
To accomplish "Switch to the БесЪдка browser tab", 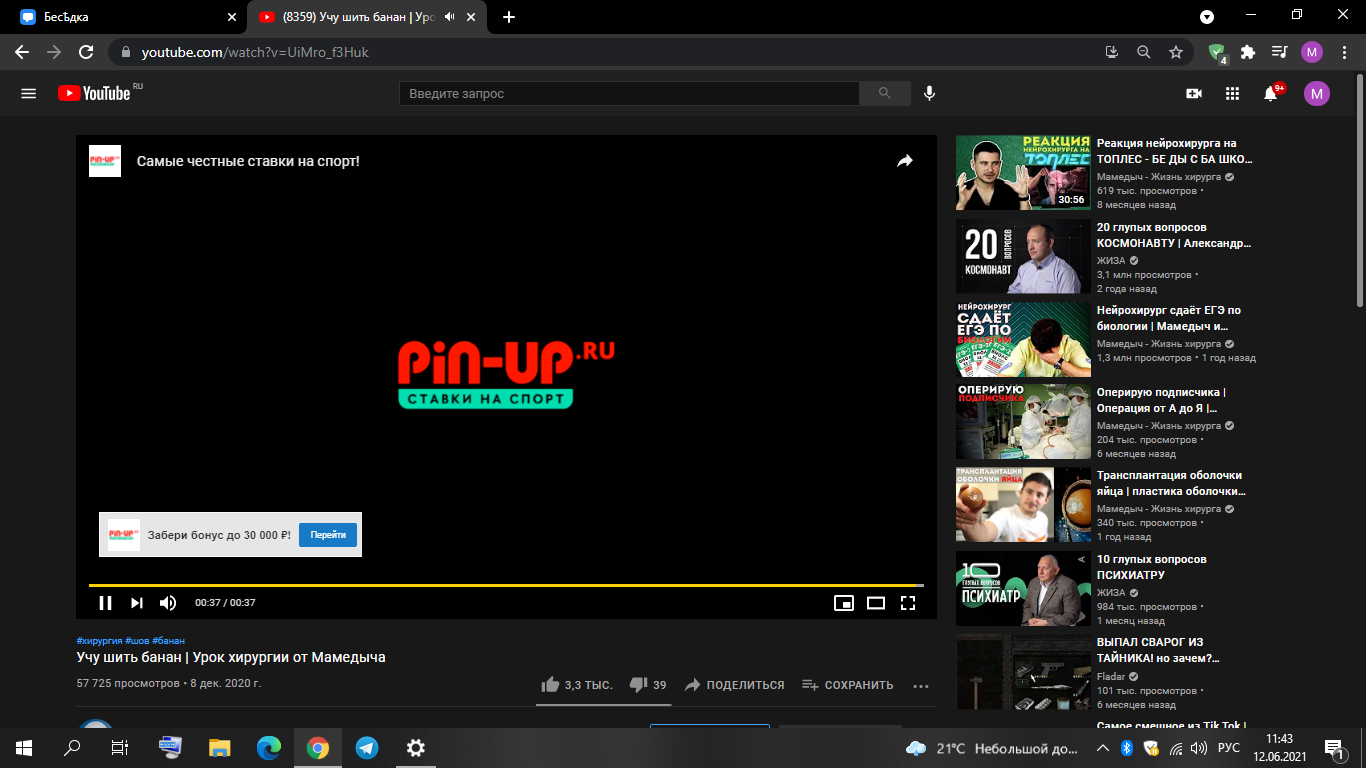I will tap(125, 17).
